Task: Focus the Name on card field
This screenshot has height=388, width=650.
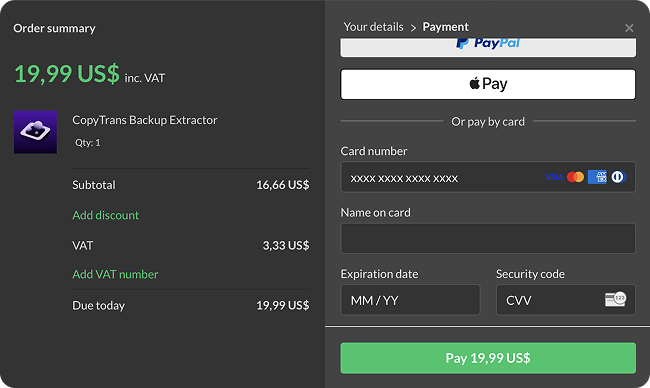Action: [x=488, y=238]
